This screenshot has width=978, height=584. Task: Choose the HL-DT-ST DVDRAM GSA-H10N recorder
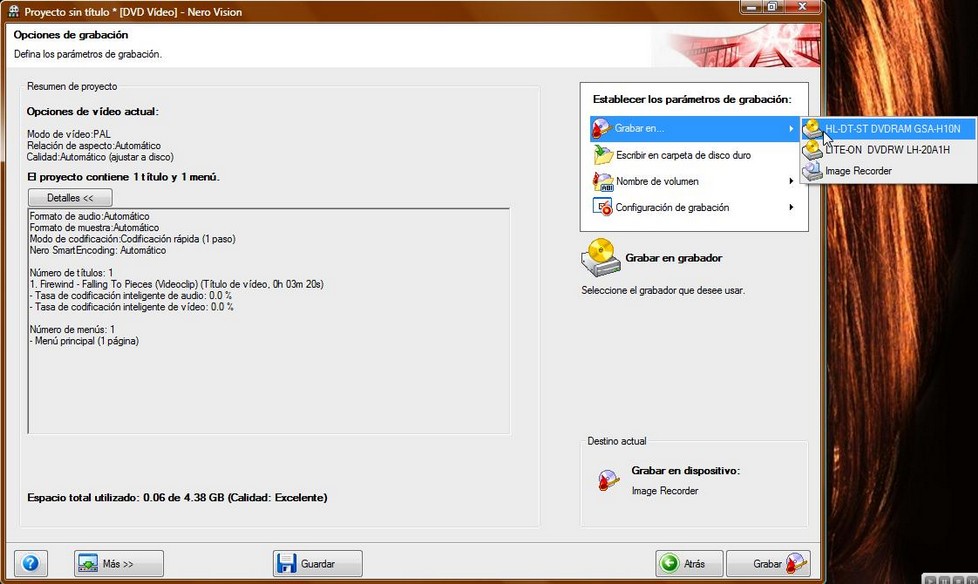point(889,129)
